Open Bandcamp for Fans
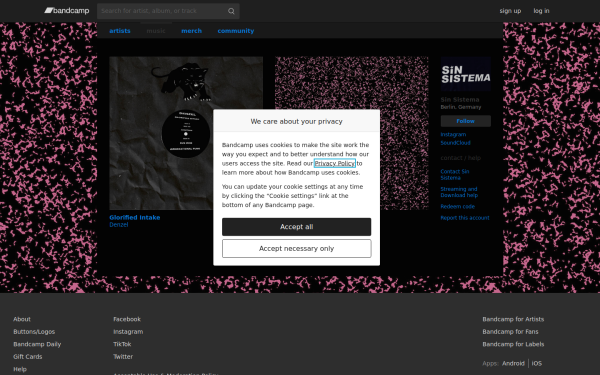 [510, 332]
